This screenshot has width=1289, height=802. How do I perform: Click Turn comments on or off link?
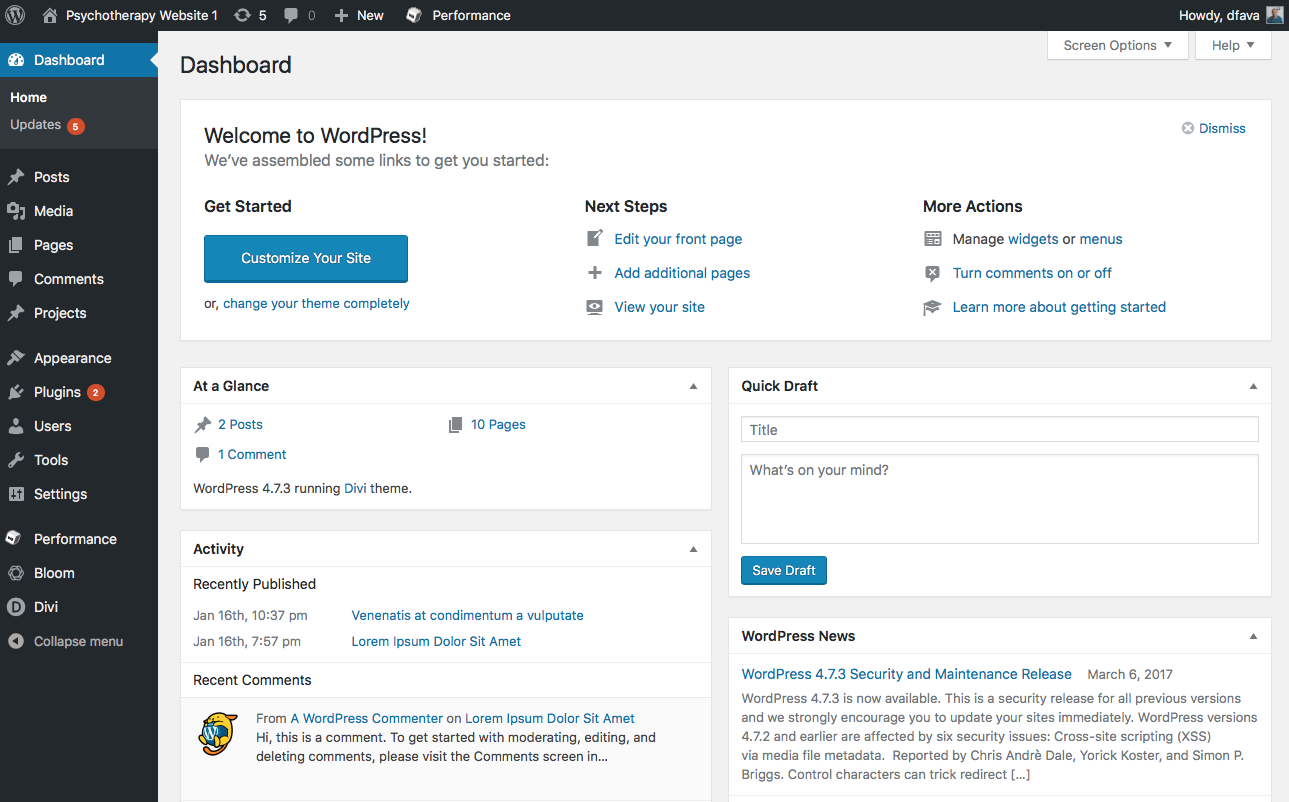click(1032, 273)
